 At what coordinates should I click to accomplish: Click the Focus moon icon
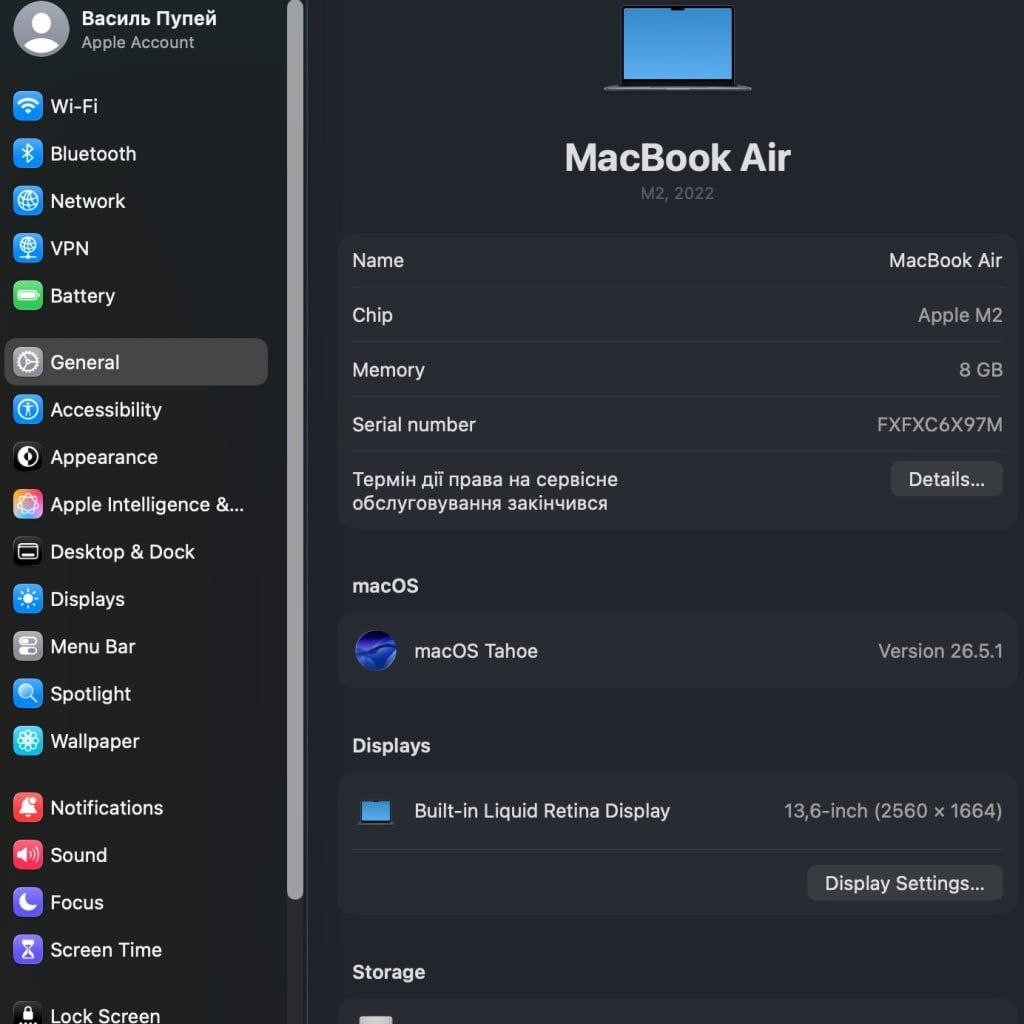pyautogui.click(x=27, y=903)
